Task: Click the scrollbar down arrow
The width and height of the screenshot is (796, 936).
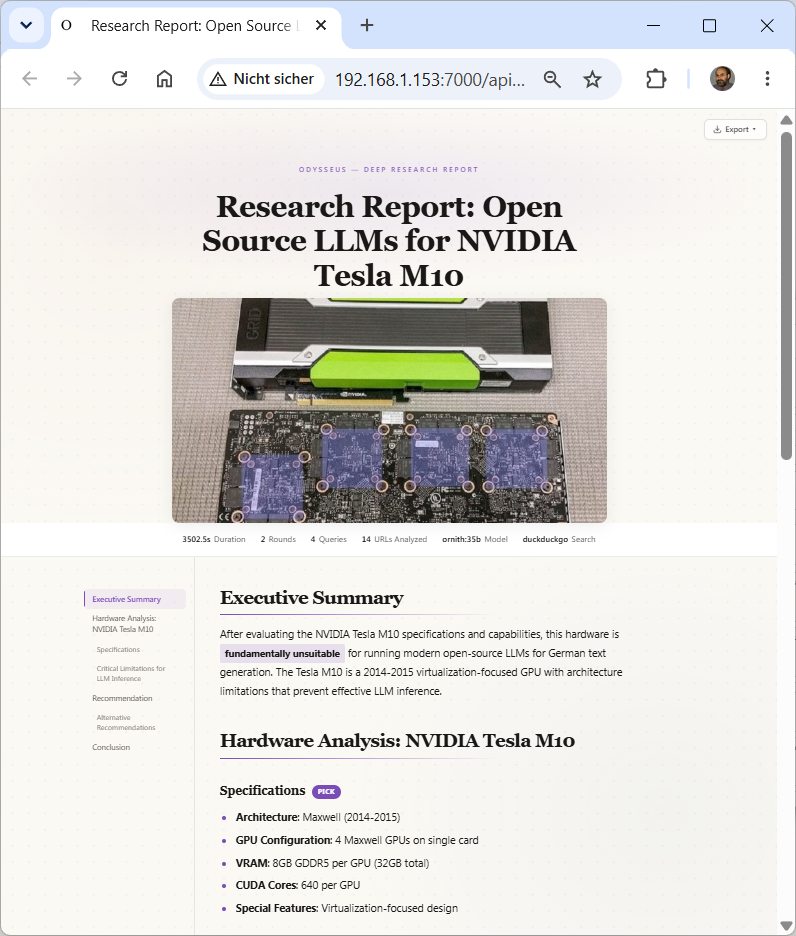Action: 786,926
